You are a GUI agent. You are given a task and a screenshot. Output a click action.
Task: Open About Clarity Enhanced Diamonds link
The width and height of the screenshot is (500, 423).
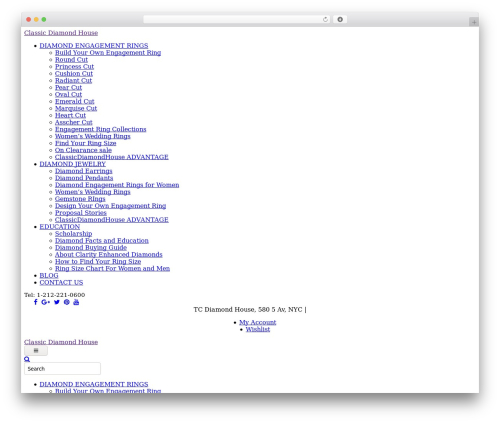109,255
